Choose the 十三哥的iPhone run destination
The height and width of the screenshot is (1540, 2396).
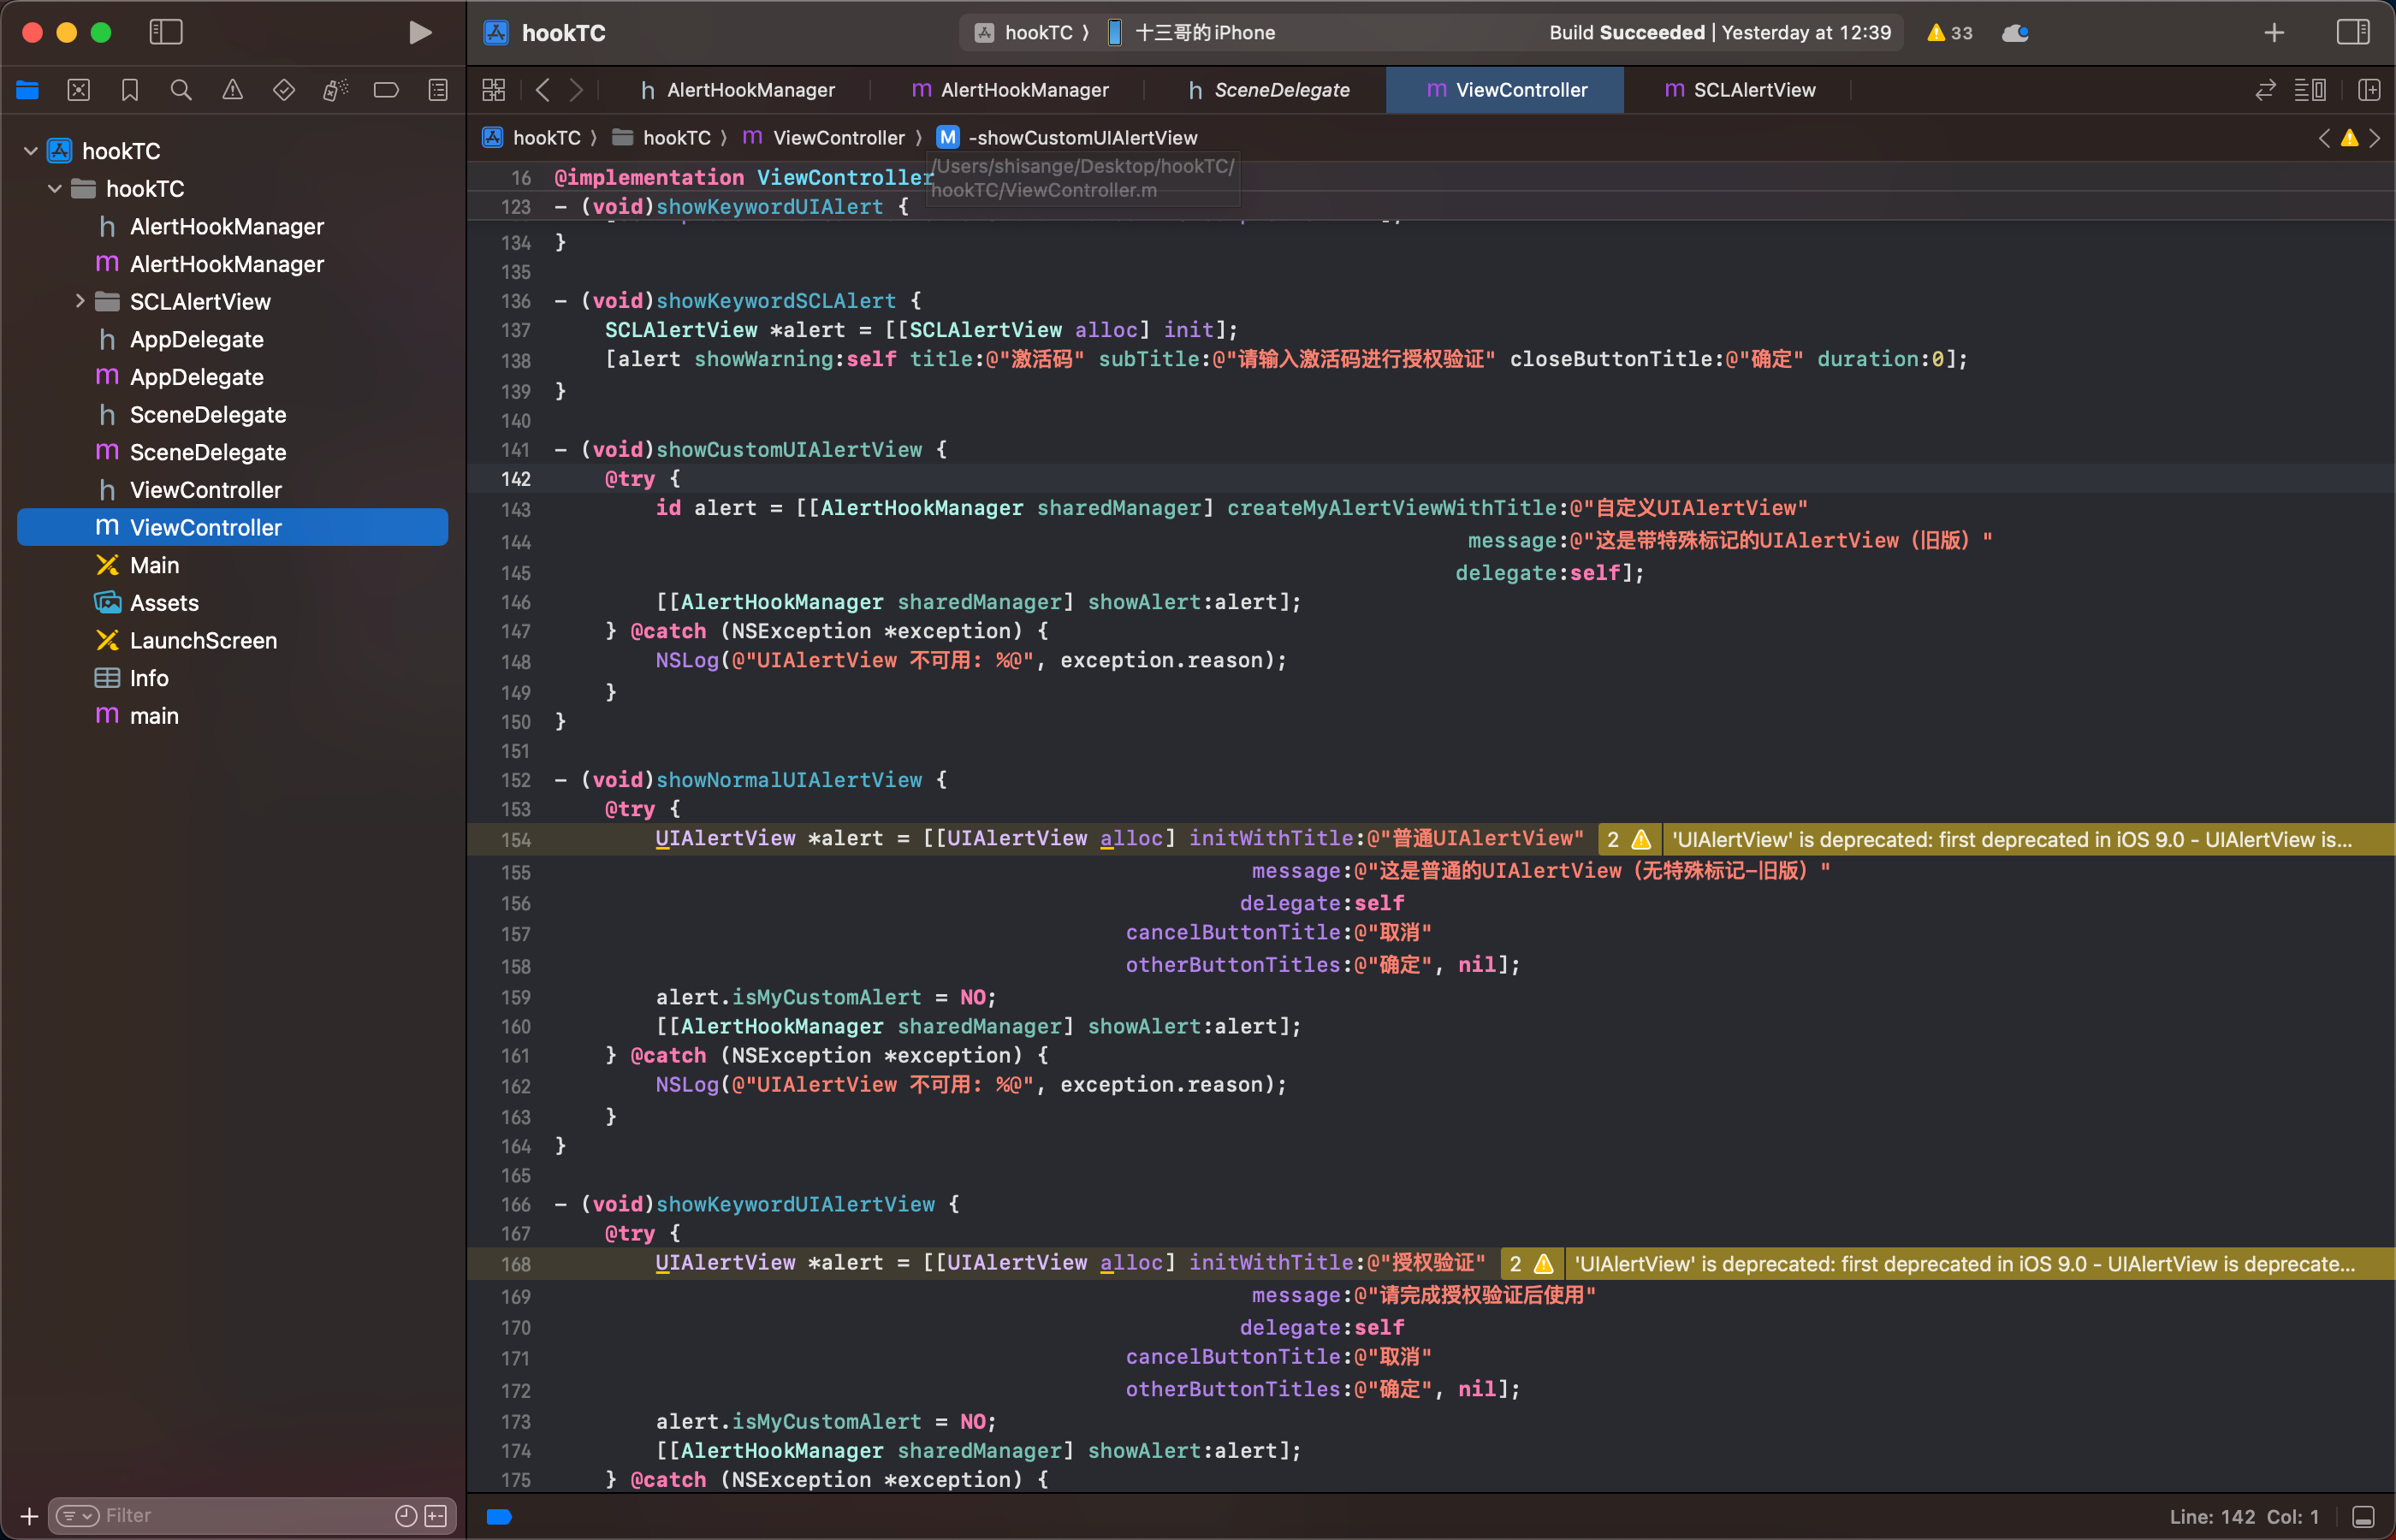click(1192, 32)
